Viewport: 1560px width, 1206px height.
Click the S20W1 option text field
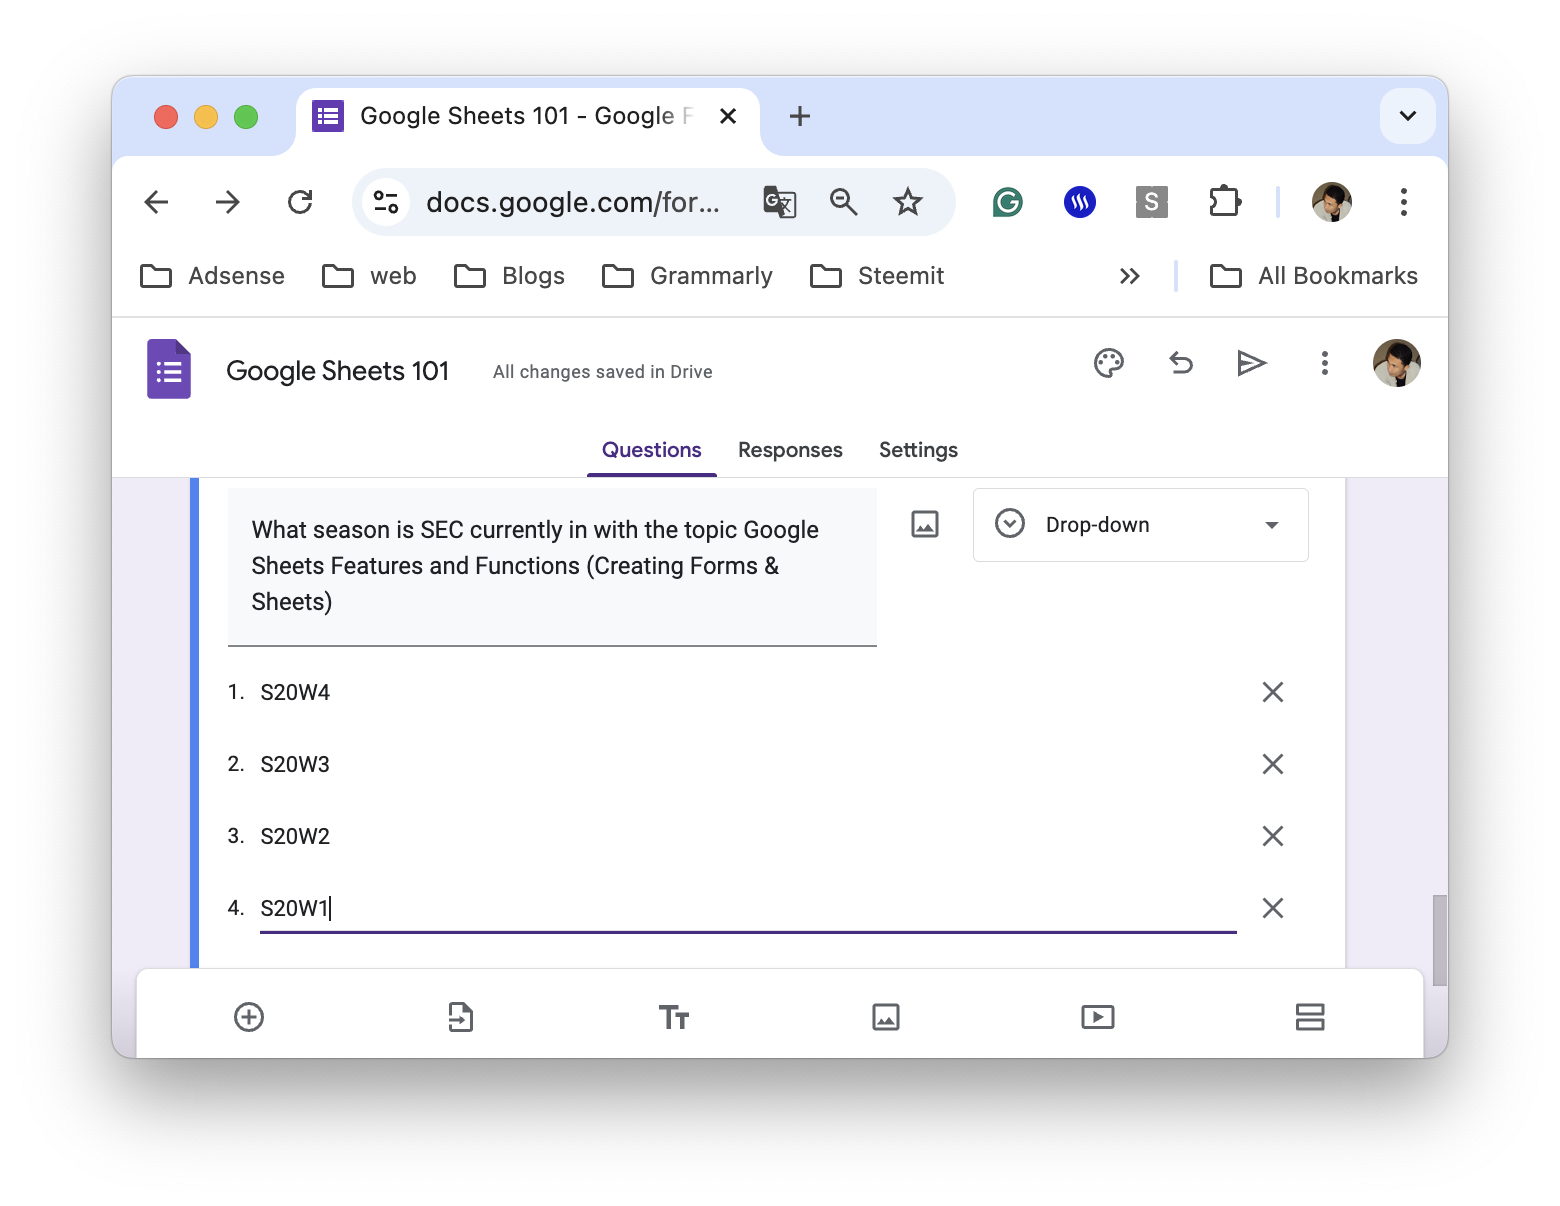point(748,908)
